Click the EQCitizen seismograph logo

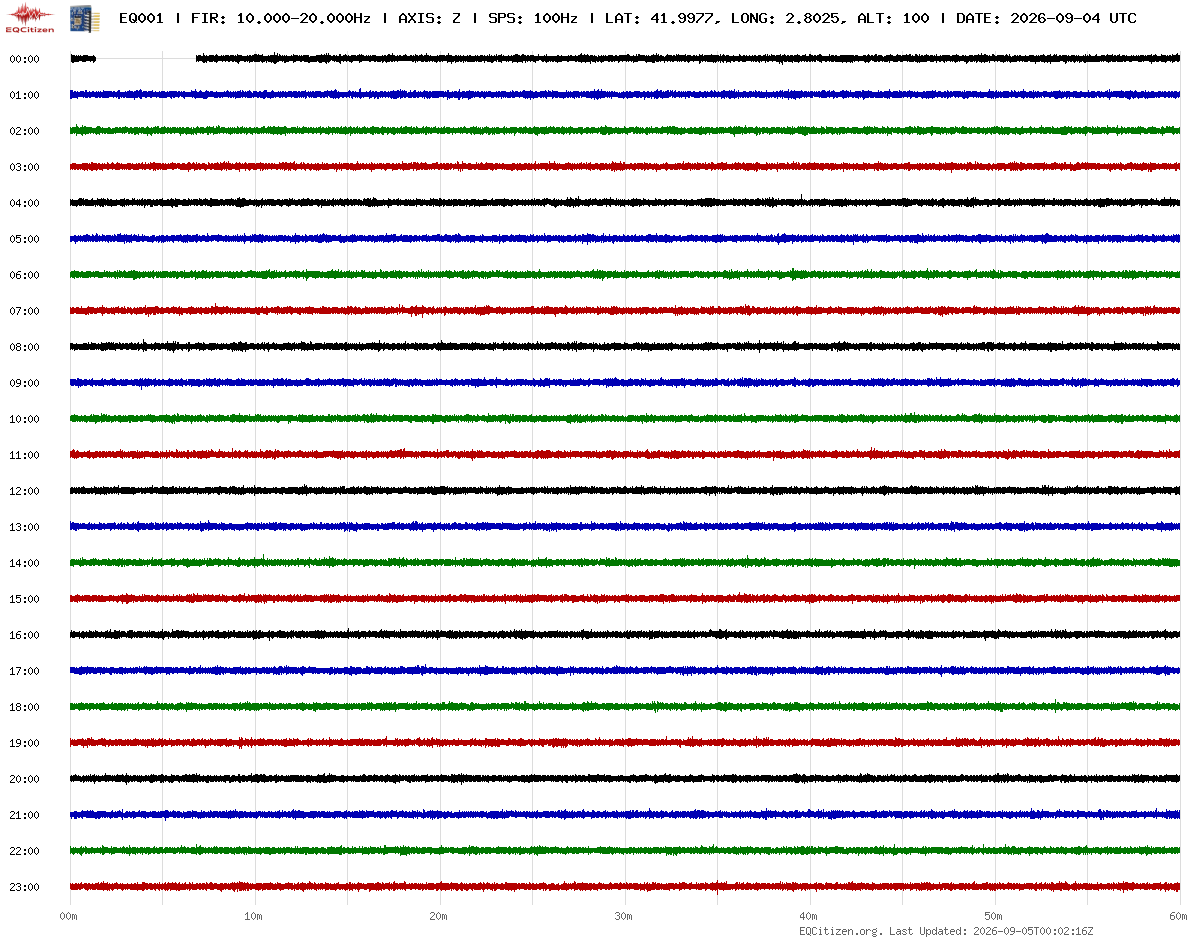pyautogui.click(x=30, y=17)
